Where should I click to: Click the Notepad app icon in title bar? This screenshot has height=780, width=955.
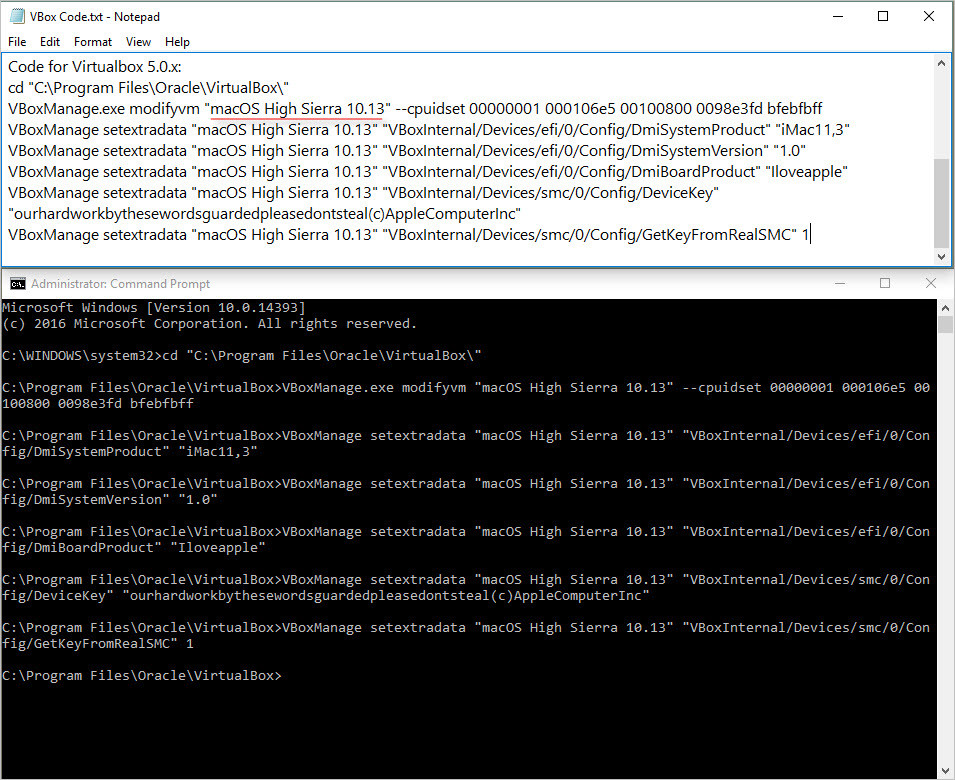point(17,16)
